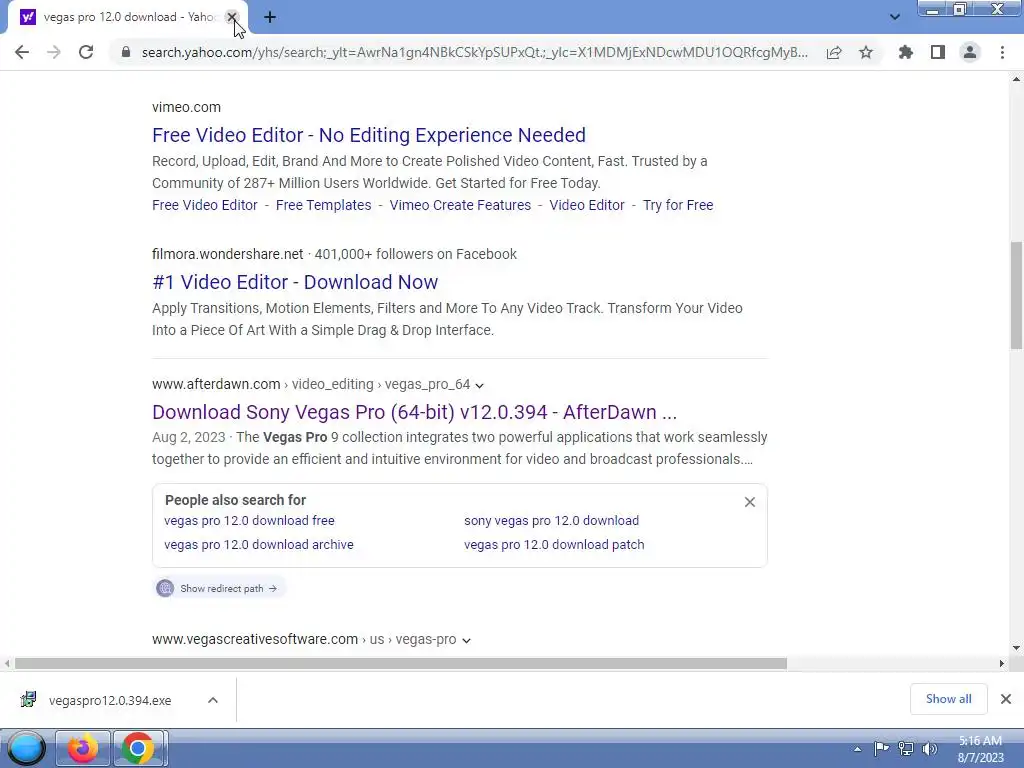Screen dimensions: 1024x768
Task: Reload the Yahoo search page
Action: 86,52
